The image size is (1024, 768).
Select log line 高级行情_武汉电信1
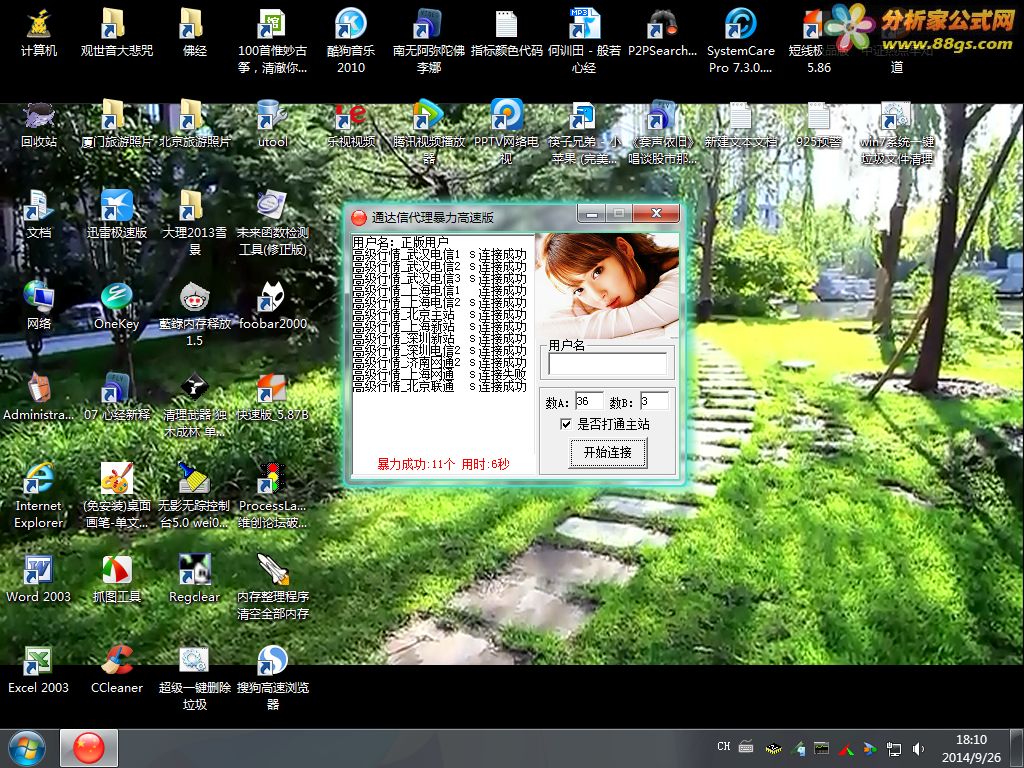click(439, 255)
